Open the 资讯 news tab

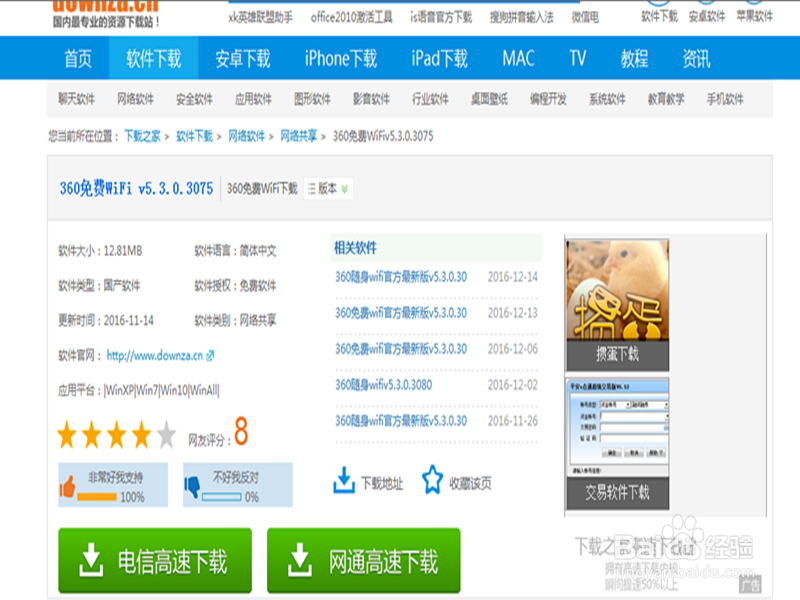[x=696, y=58]
